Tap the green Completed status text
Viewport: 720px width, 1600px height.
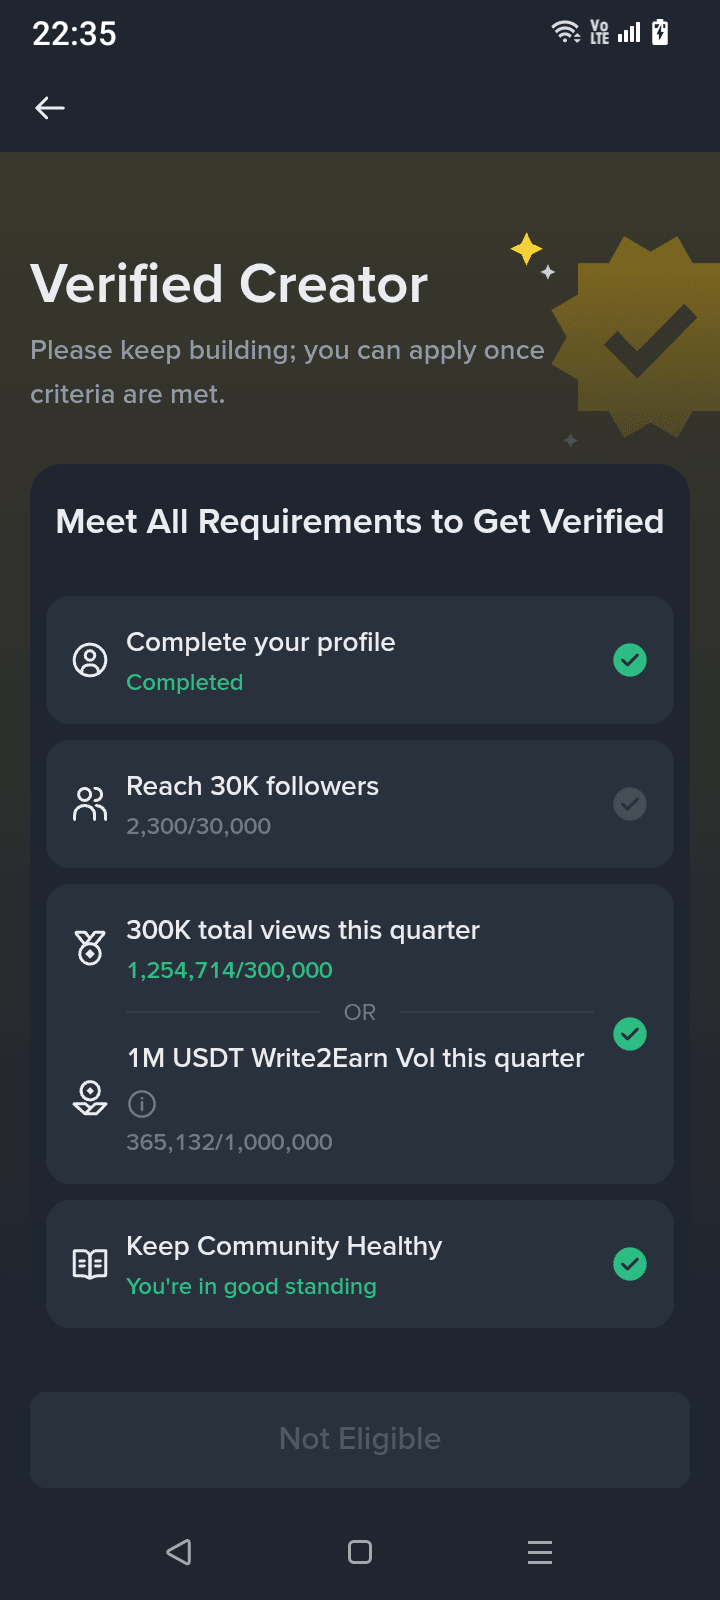[x=185, y=682]
